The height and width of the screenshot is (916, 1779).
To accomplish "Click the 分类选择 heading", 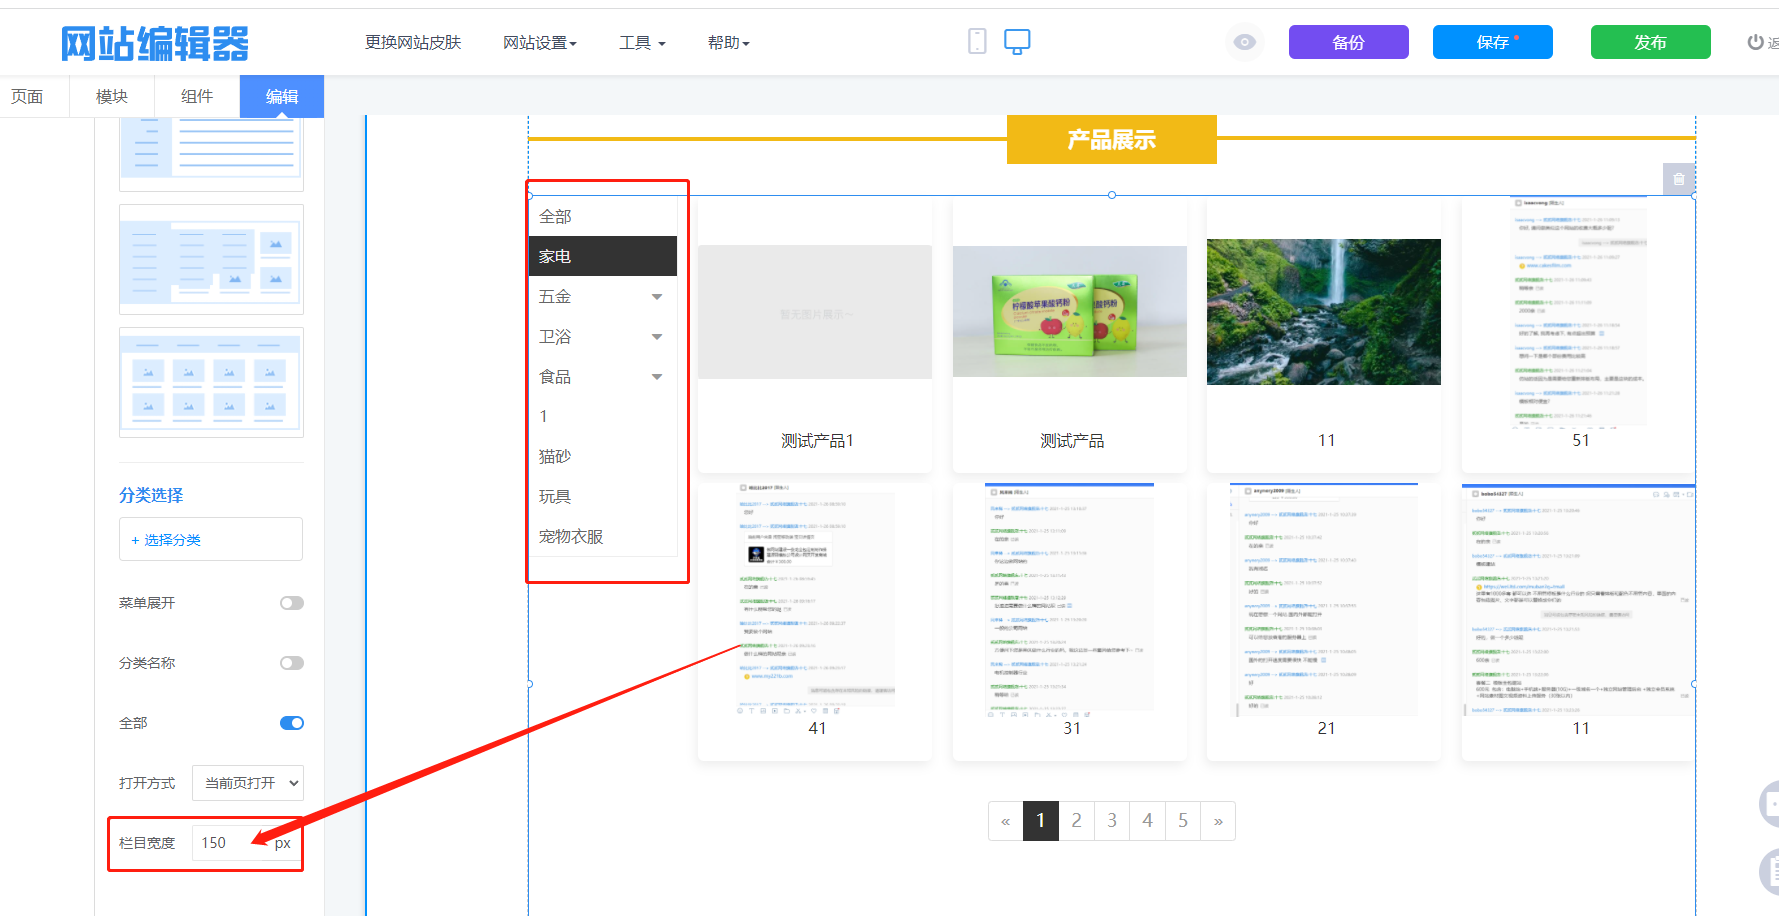I will click(x=151, y=495).
